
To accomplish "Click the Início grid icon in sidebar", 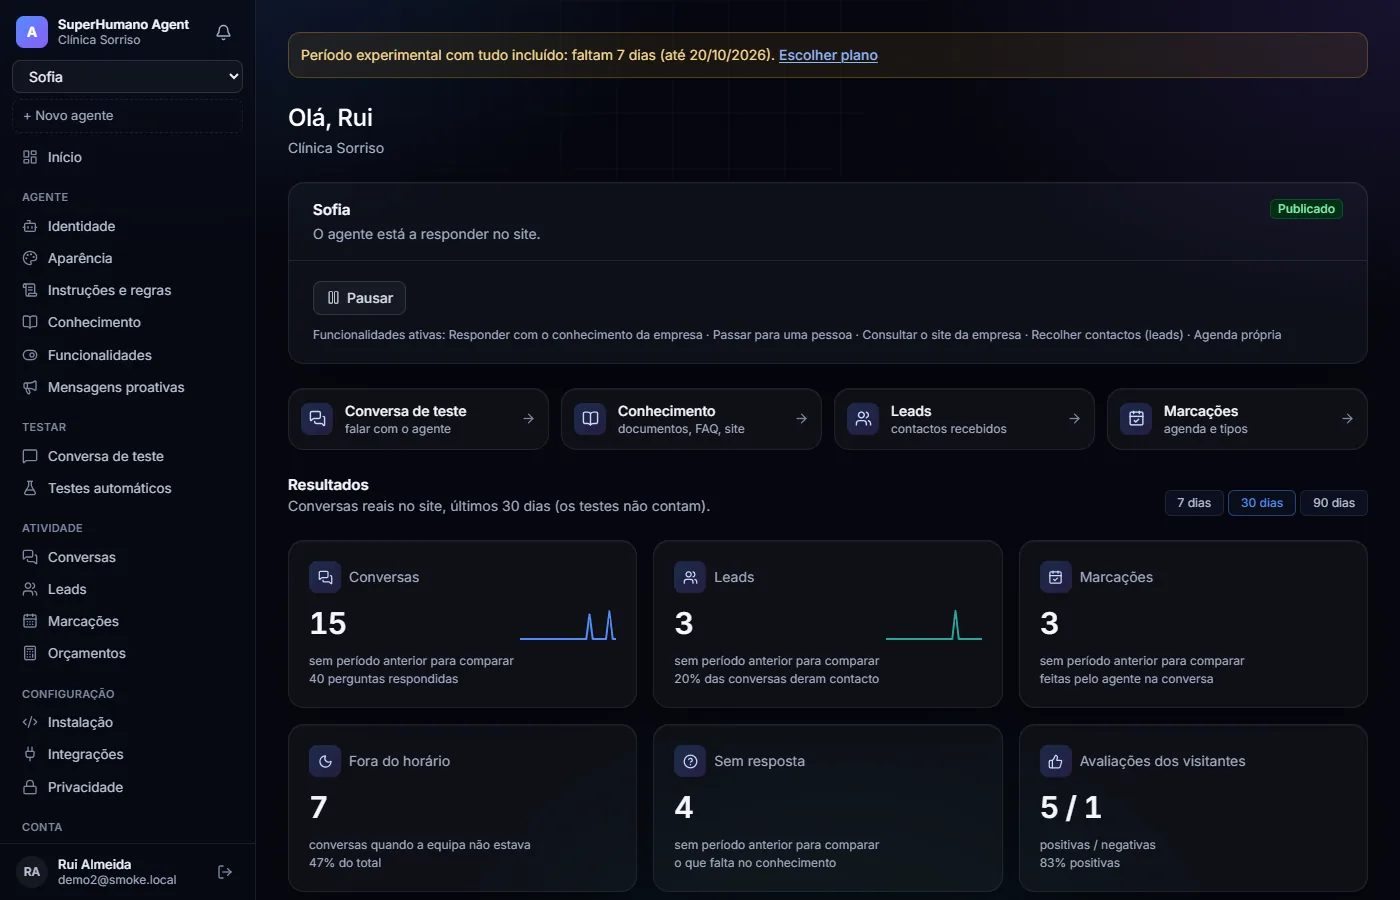I will click(30, 157).
